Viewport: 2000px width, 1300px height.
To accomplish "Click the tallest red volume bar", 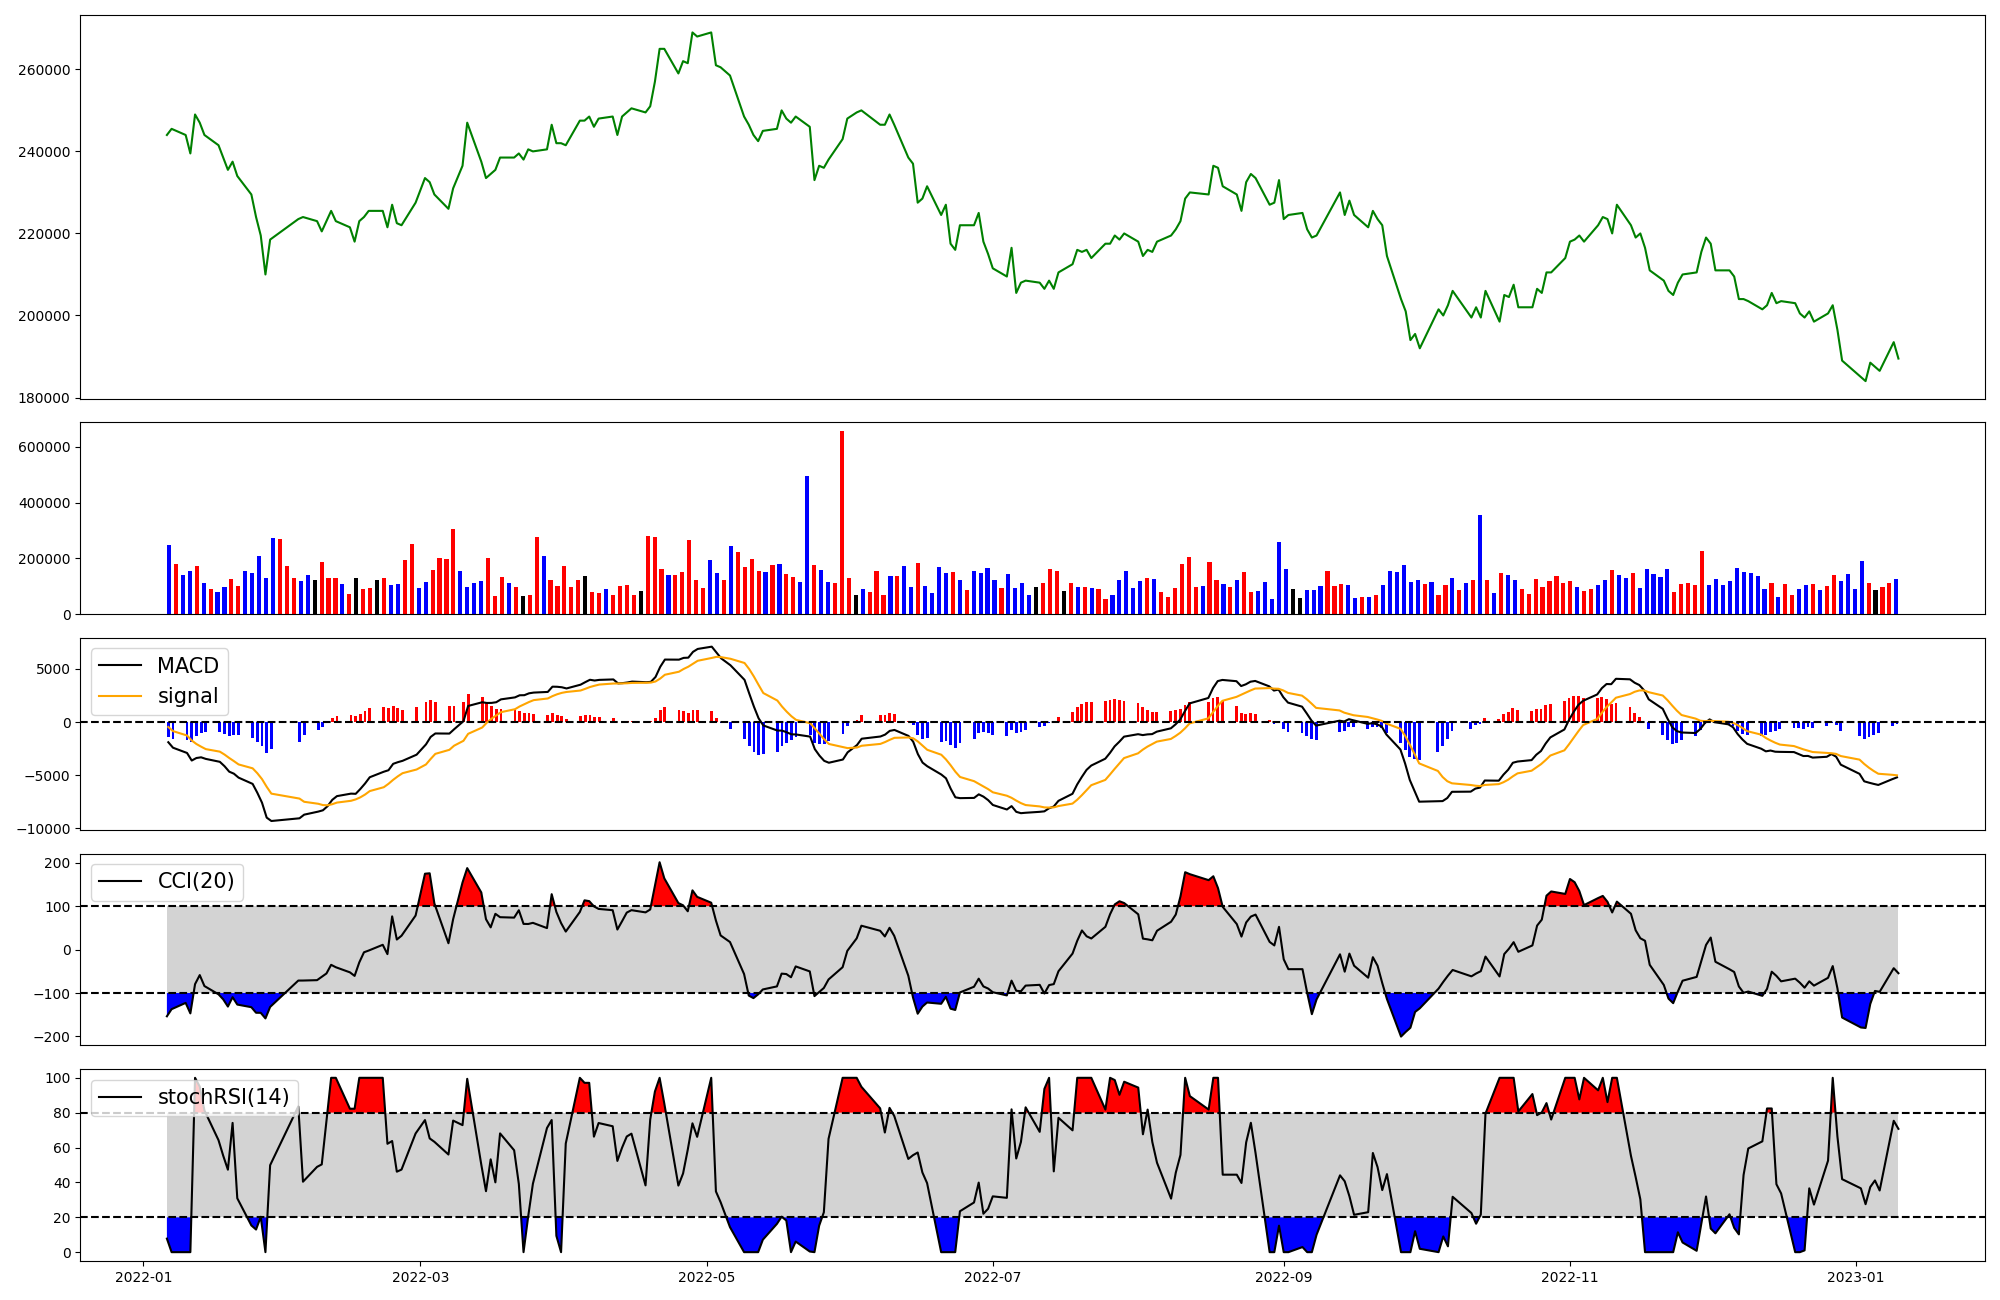I will (x=842, y=522).
